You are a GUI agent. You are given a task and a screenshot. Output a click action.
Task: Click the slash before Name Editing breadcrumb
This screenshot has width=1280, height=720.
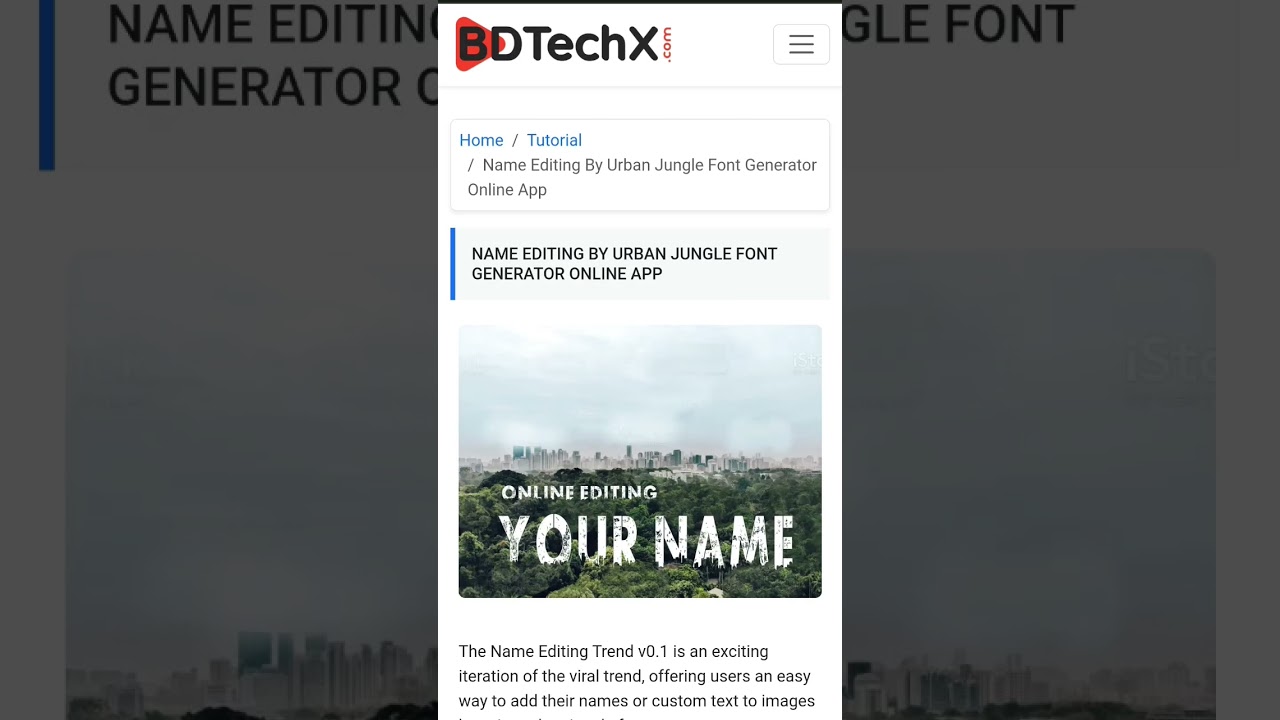[x=471, y=165]
